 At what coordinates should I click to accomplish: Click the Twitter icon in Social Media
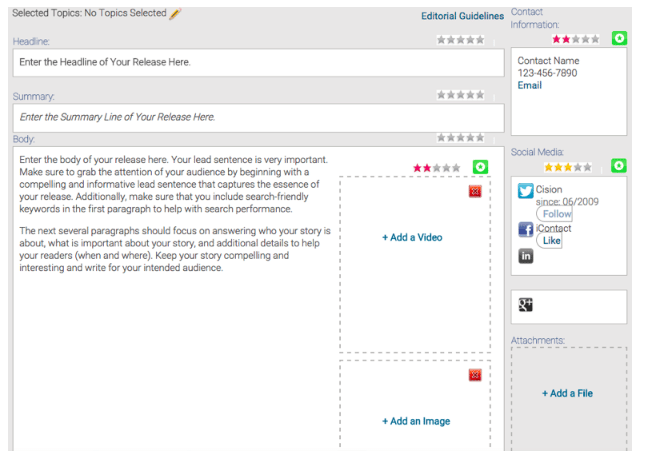[x=525, y=192]
